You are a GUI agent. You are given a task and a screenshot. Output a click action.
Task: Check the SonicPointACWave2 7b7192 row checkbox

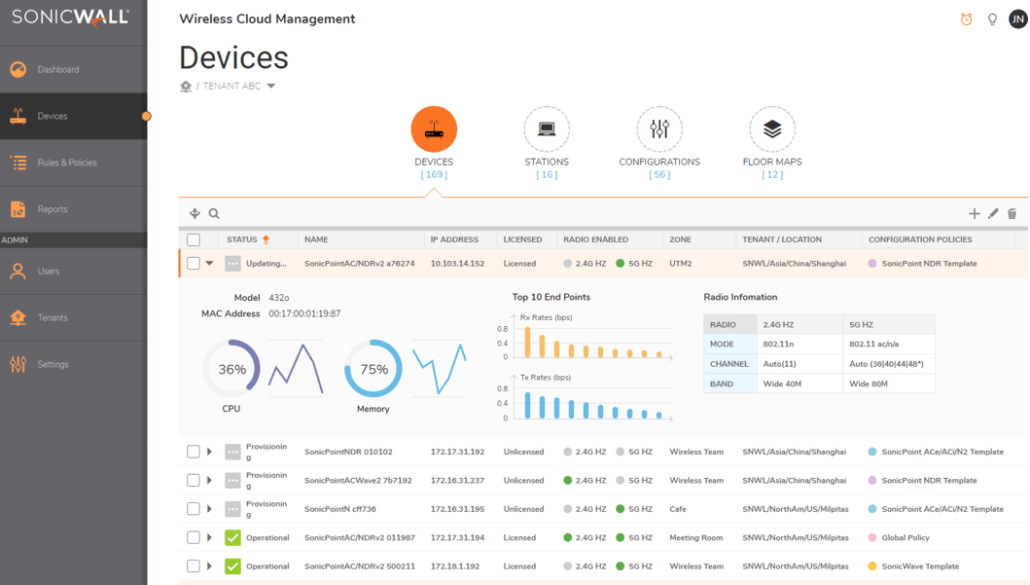point(193,481)
